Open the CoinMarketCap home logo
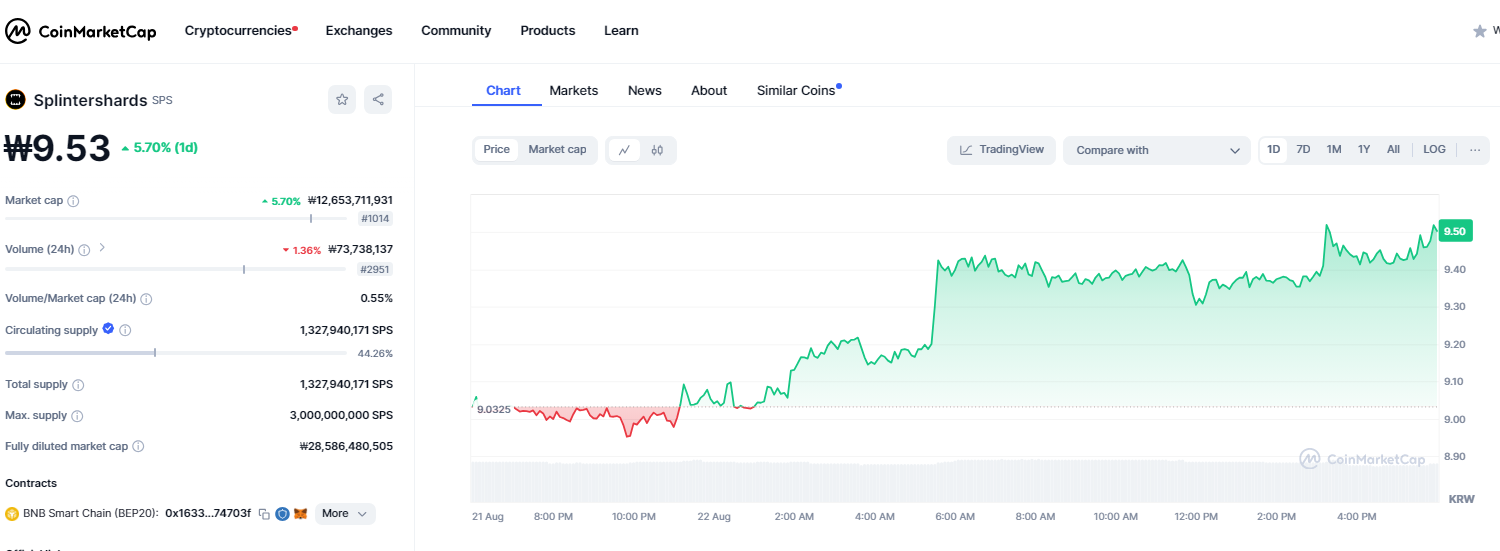This screenshot has width=1500, height=551. click(x=81, y=31)
